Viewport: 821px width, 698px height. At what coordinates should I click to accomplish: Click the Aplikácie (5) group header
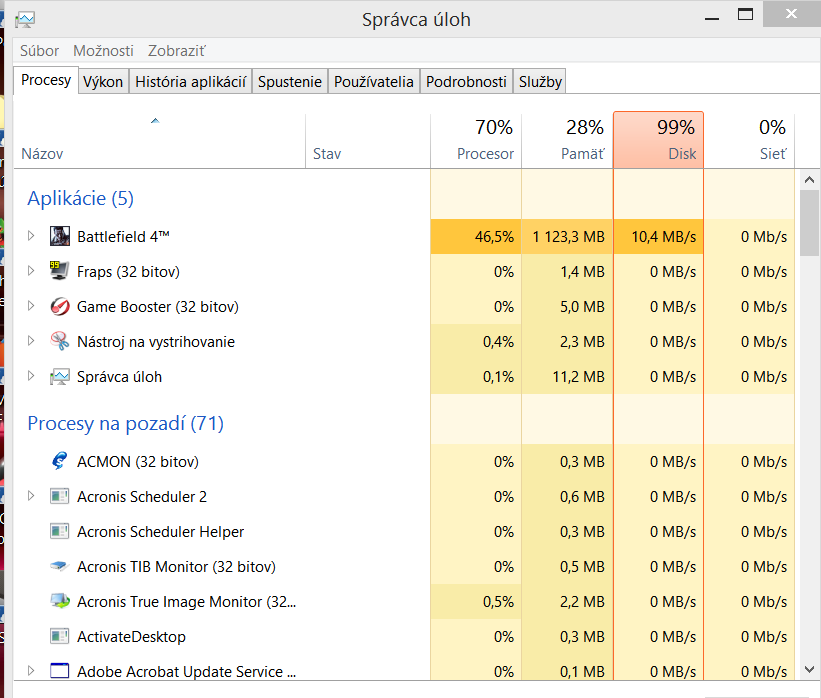[81, 198]
